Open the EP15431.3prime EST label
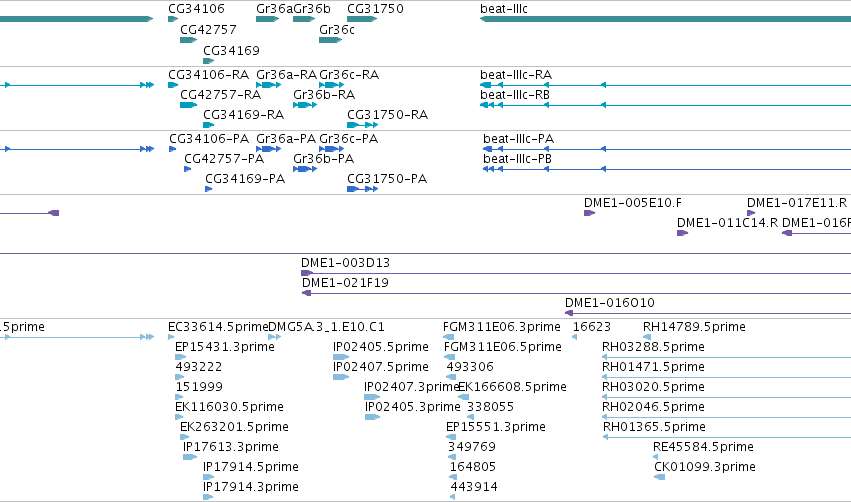 (x=225, y=347)
